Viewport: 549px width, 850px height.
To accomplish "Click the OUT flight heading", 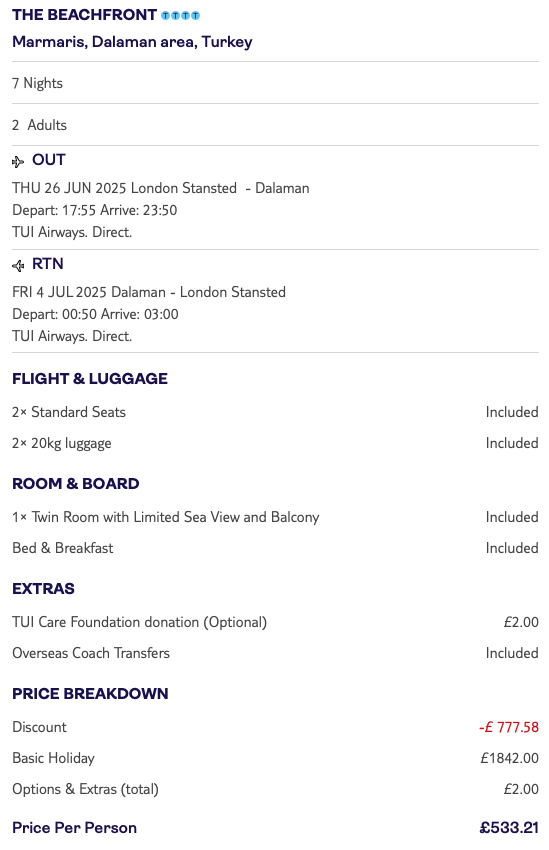I will pos(49,160).
